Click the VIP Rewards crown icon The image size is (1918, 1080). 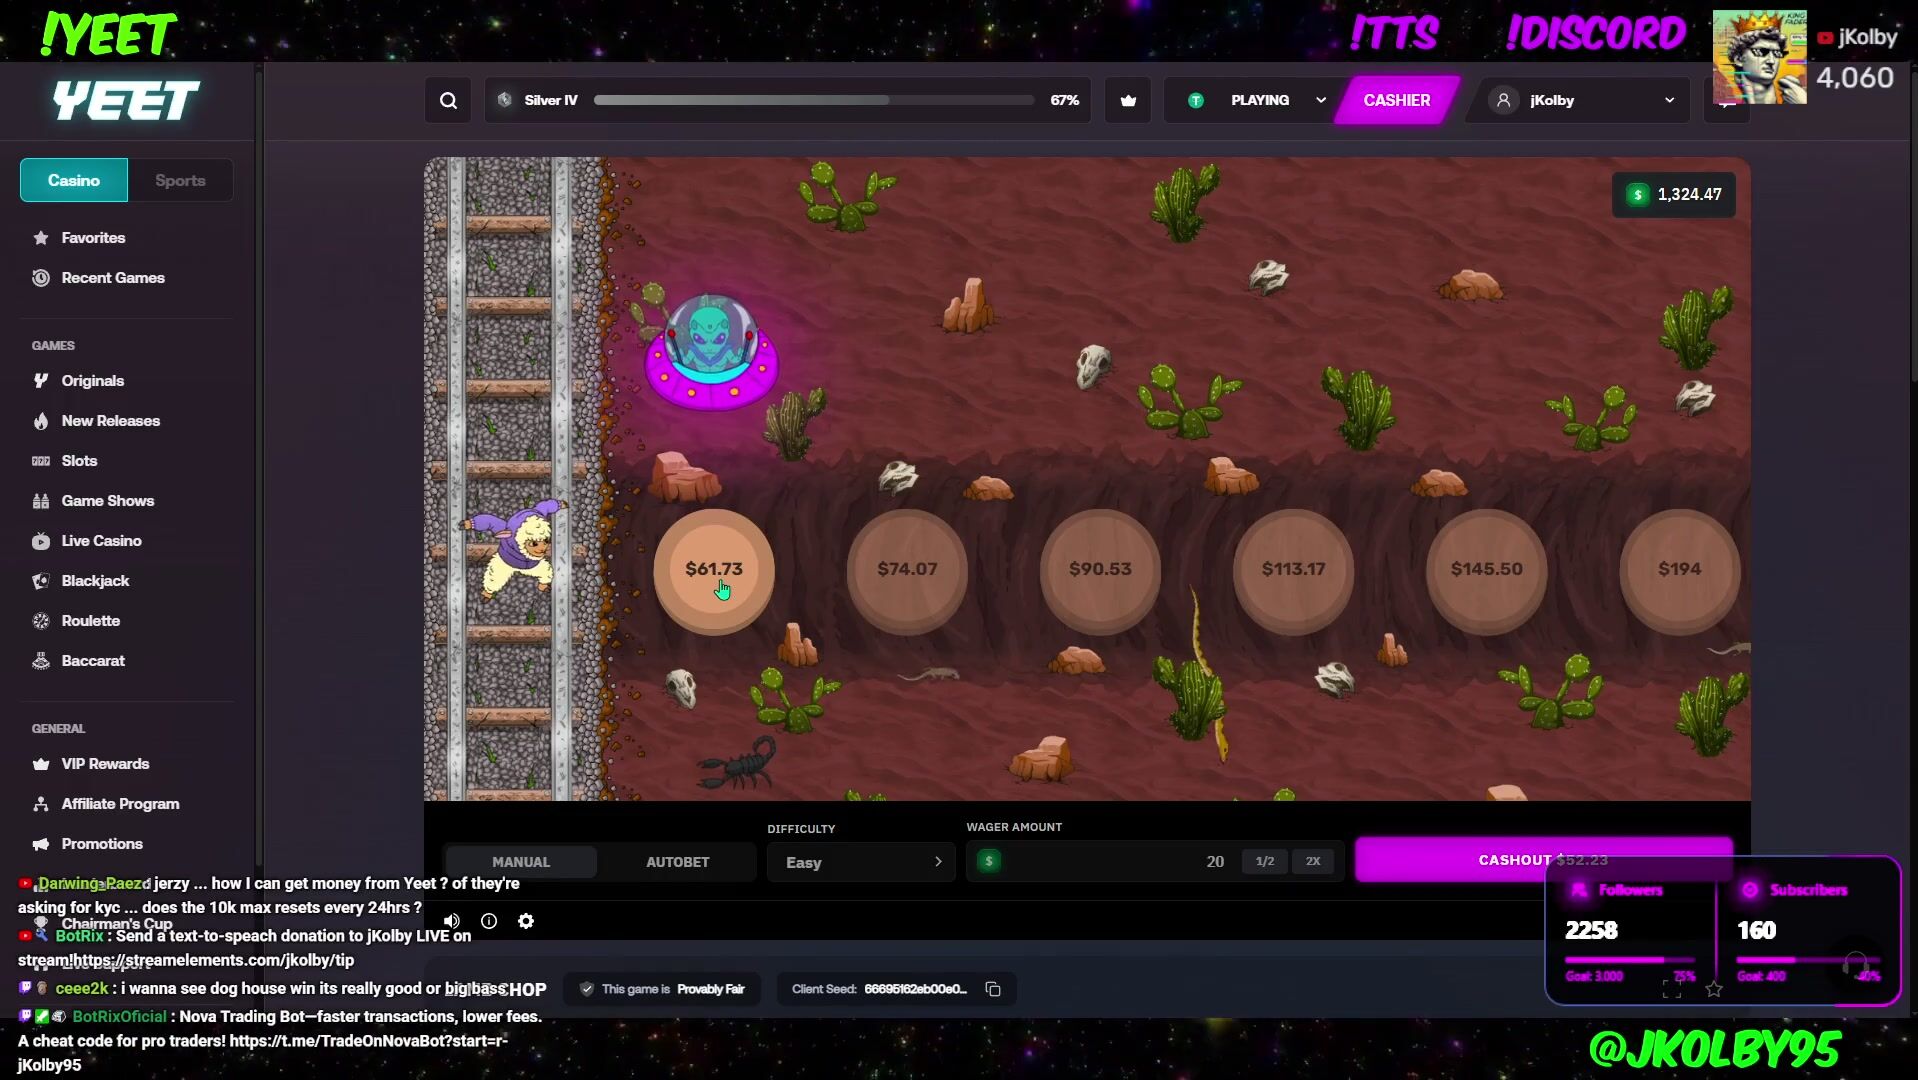click(41, 764)
